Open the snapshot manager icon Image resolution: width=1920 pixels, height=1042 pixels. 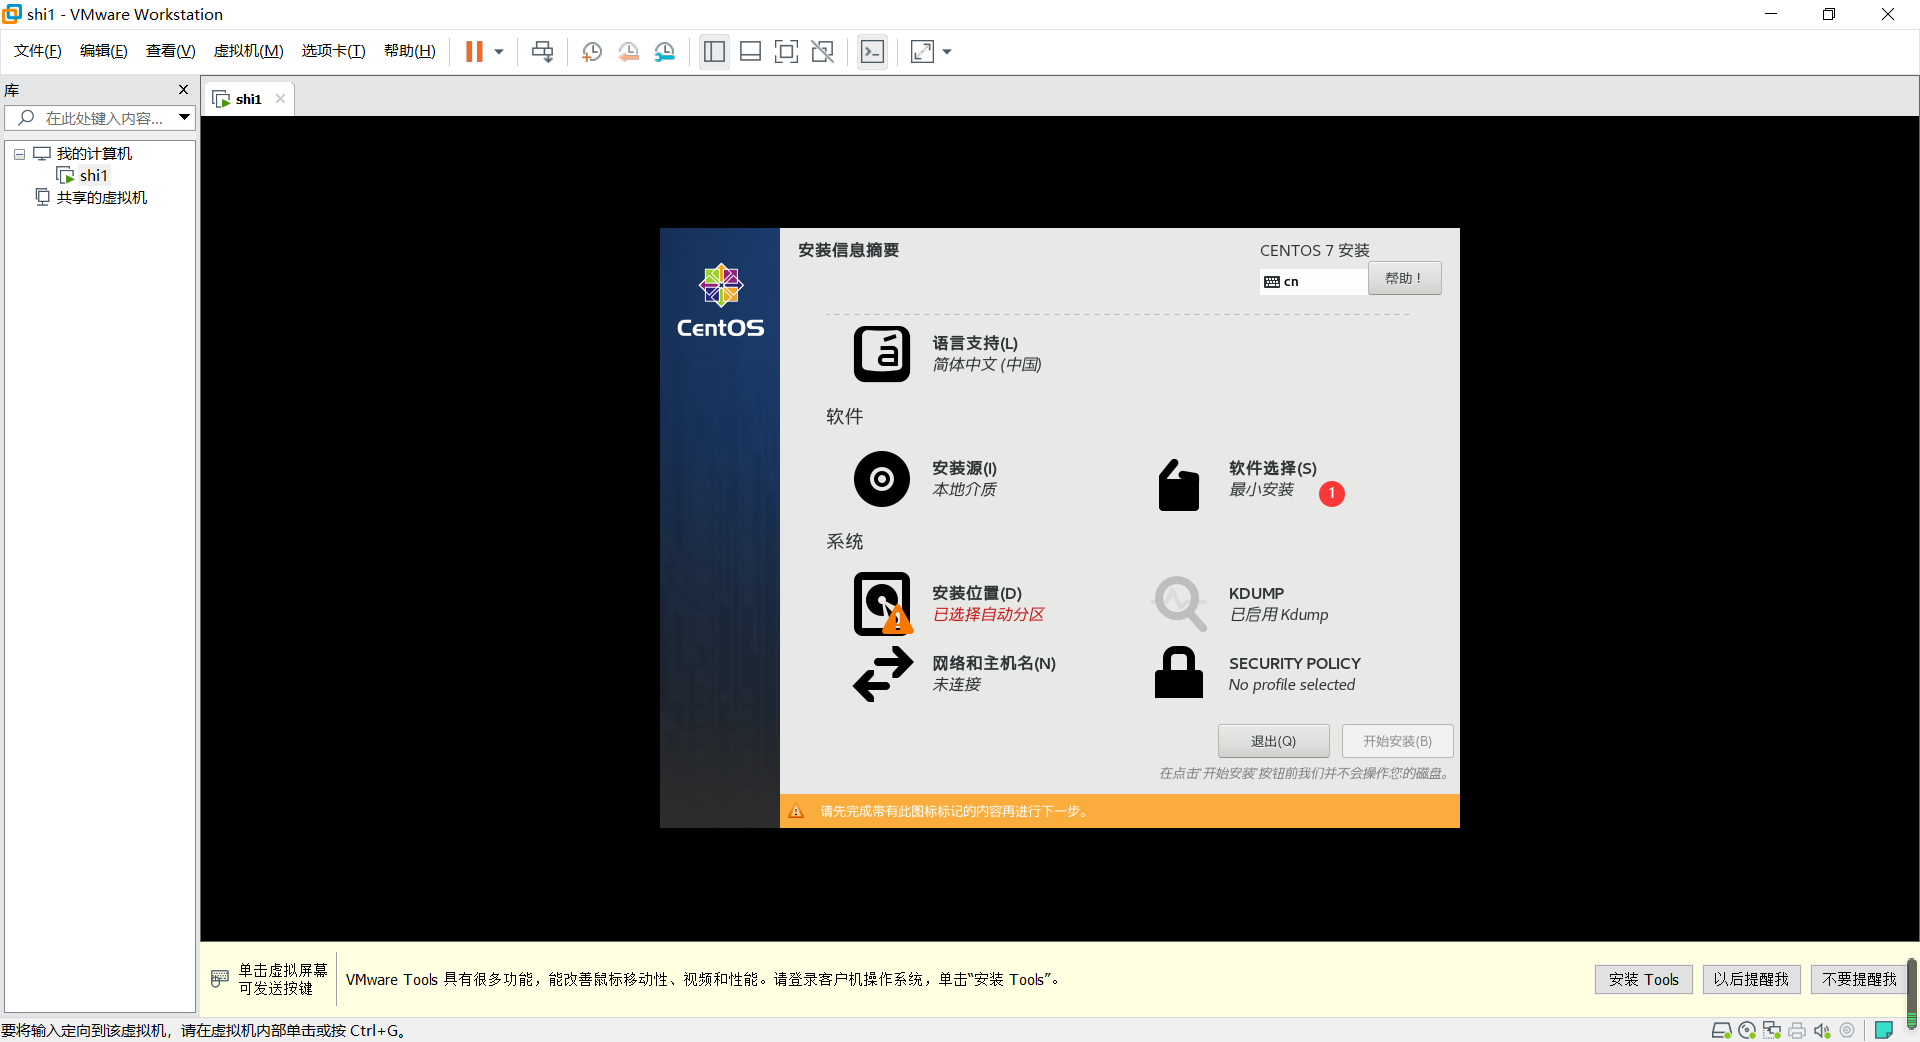[665, 52]
